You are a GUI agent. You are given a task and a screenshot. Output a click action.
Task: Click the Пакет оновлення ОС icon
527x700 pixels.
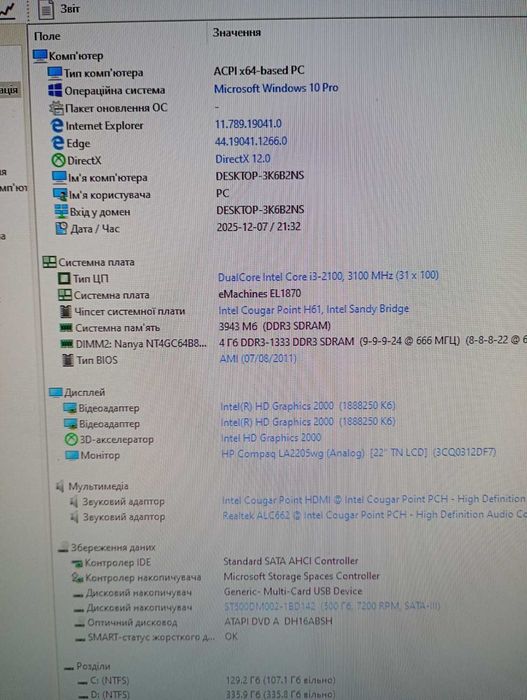click(x=56, y=108)
